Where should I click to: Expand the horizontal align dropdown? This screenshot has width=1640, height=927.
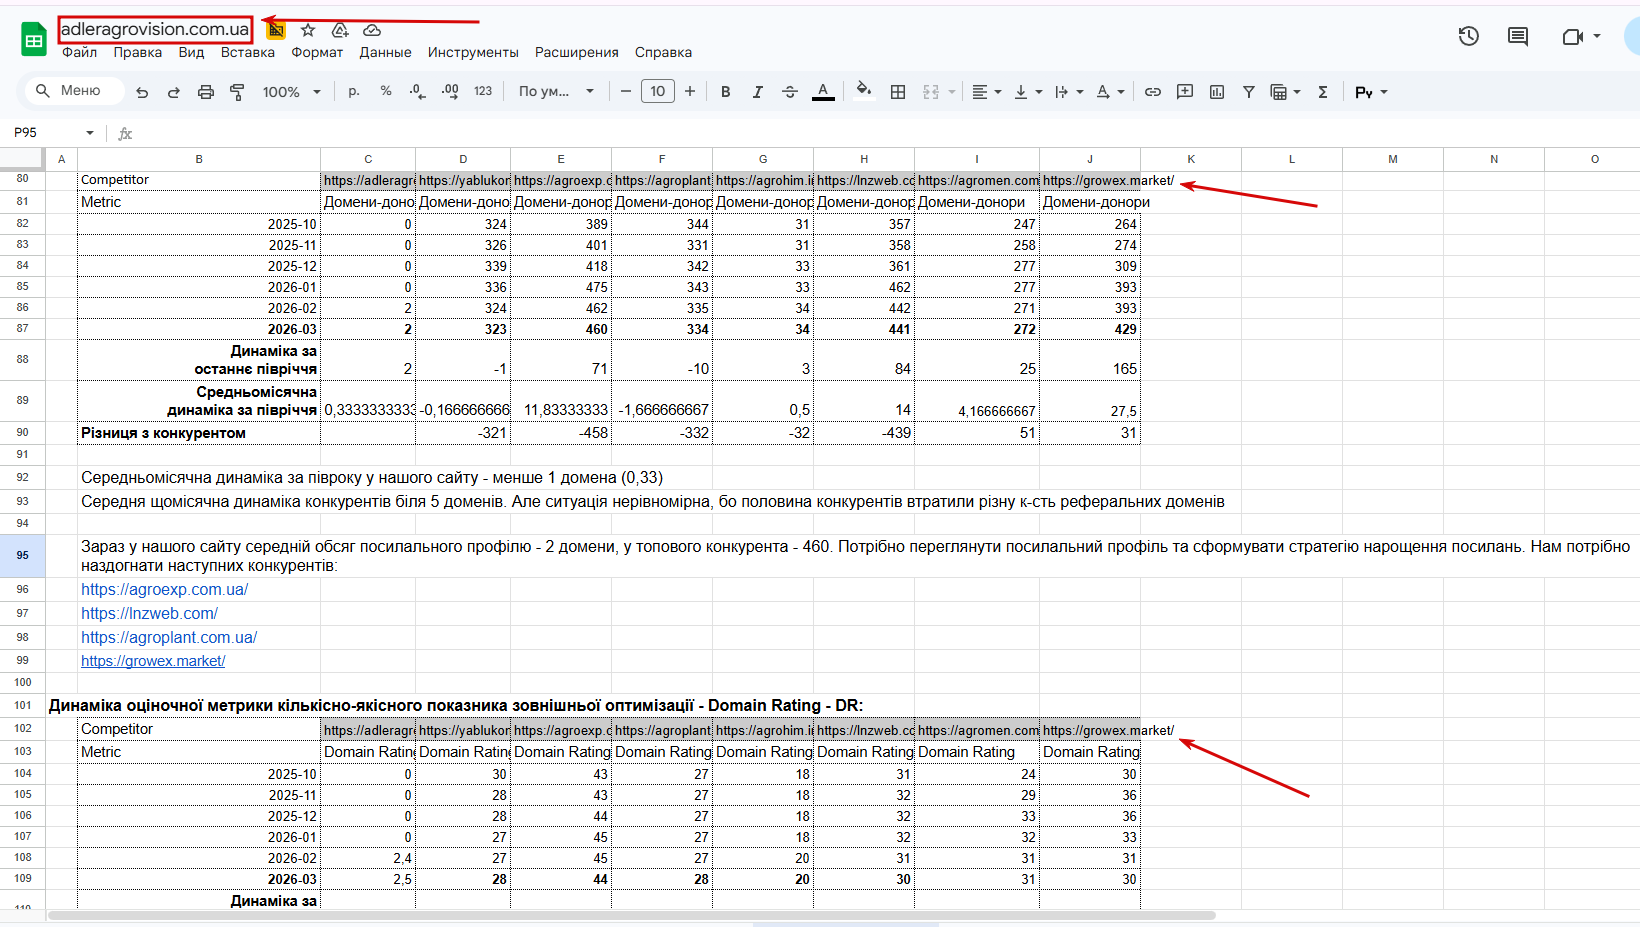[x=987, y=92]
